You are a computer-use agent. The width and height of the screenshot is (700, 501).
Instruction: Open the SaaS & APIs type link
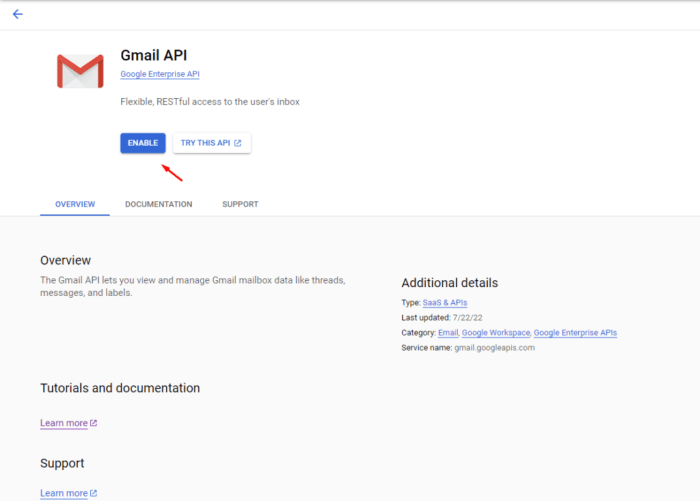(x=445, y=303)
